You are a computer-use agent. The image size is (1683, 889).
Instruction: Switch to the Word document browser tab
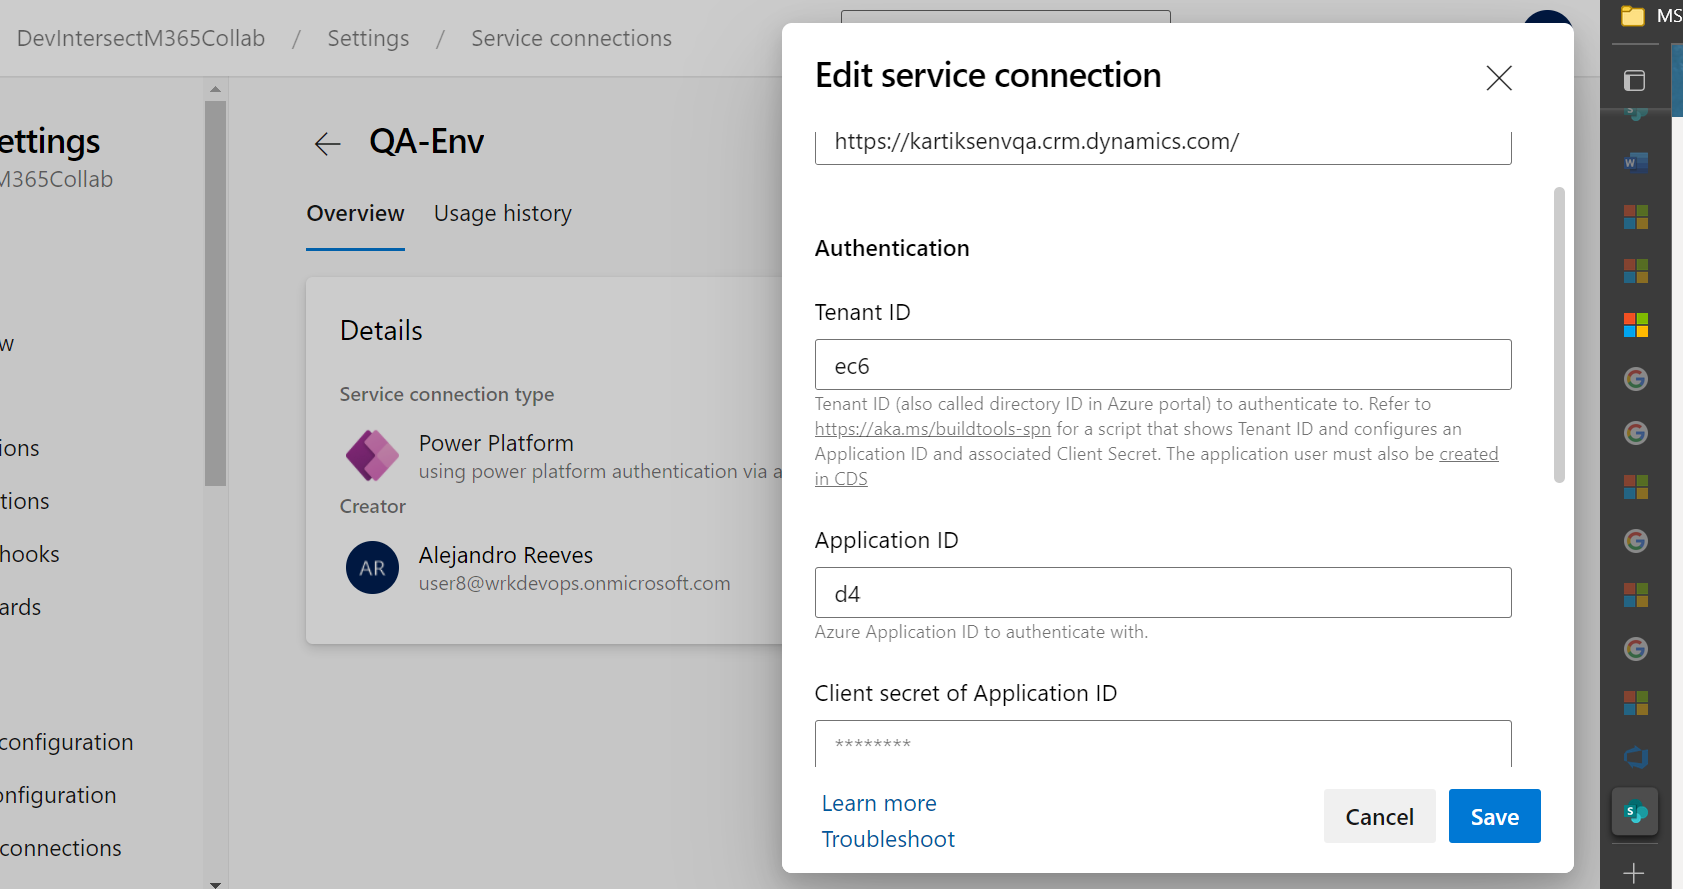pos(1635,162)
